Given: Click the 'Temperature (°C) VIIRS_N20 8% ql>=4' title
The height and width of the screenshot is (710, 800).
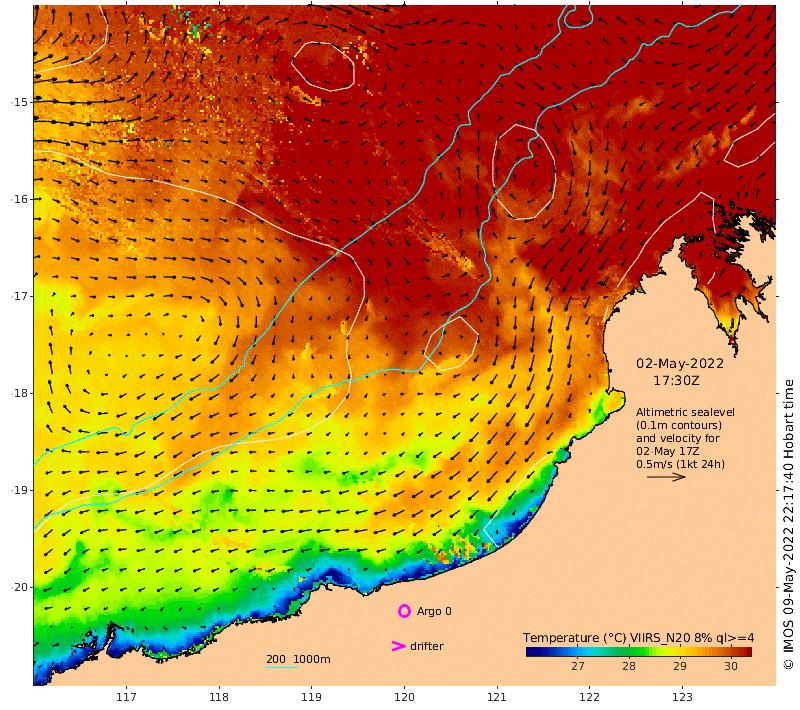Looking at the screenshot, I should [x=638, y=638].
